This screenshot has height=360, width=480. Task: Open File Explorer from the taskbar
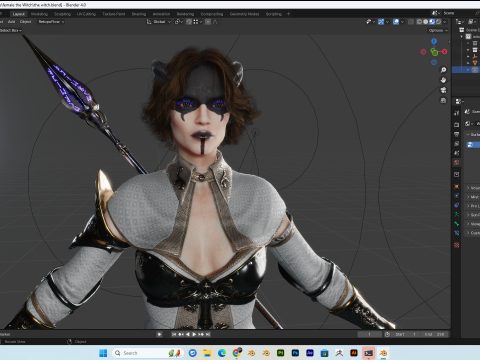tap(207, 353)
